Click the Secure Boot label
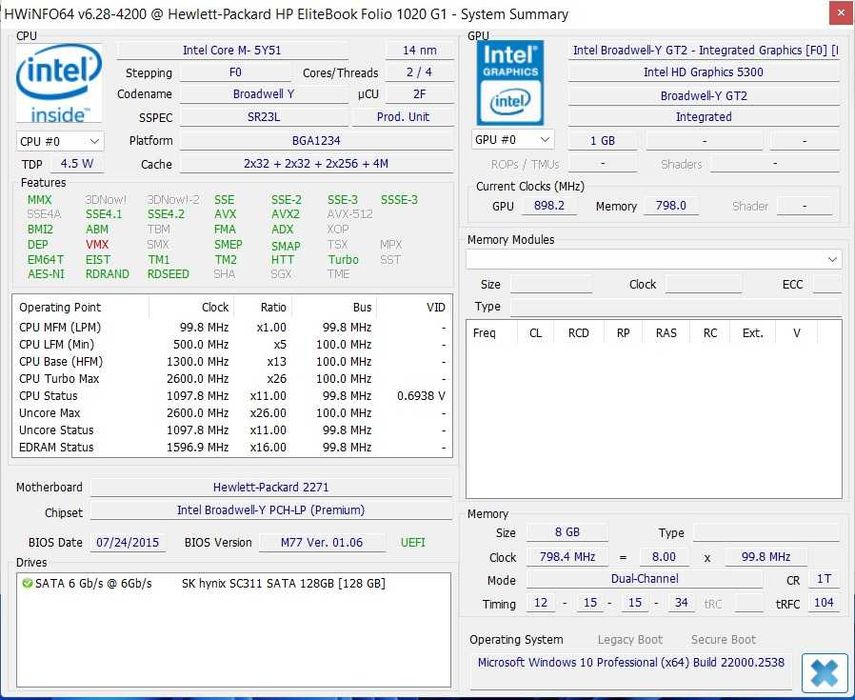 coord(723,639)
